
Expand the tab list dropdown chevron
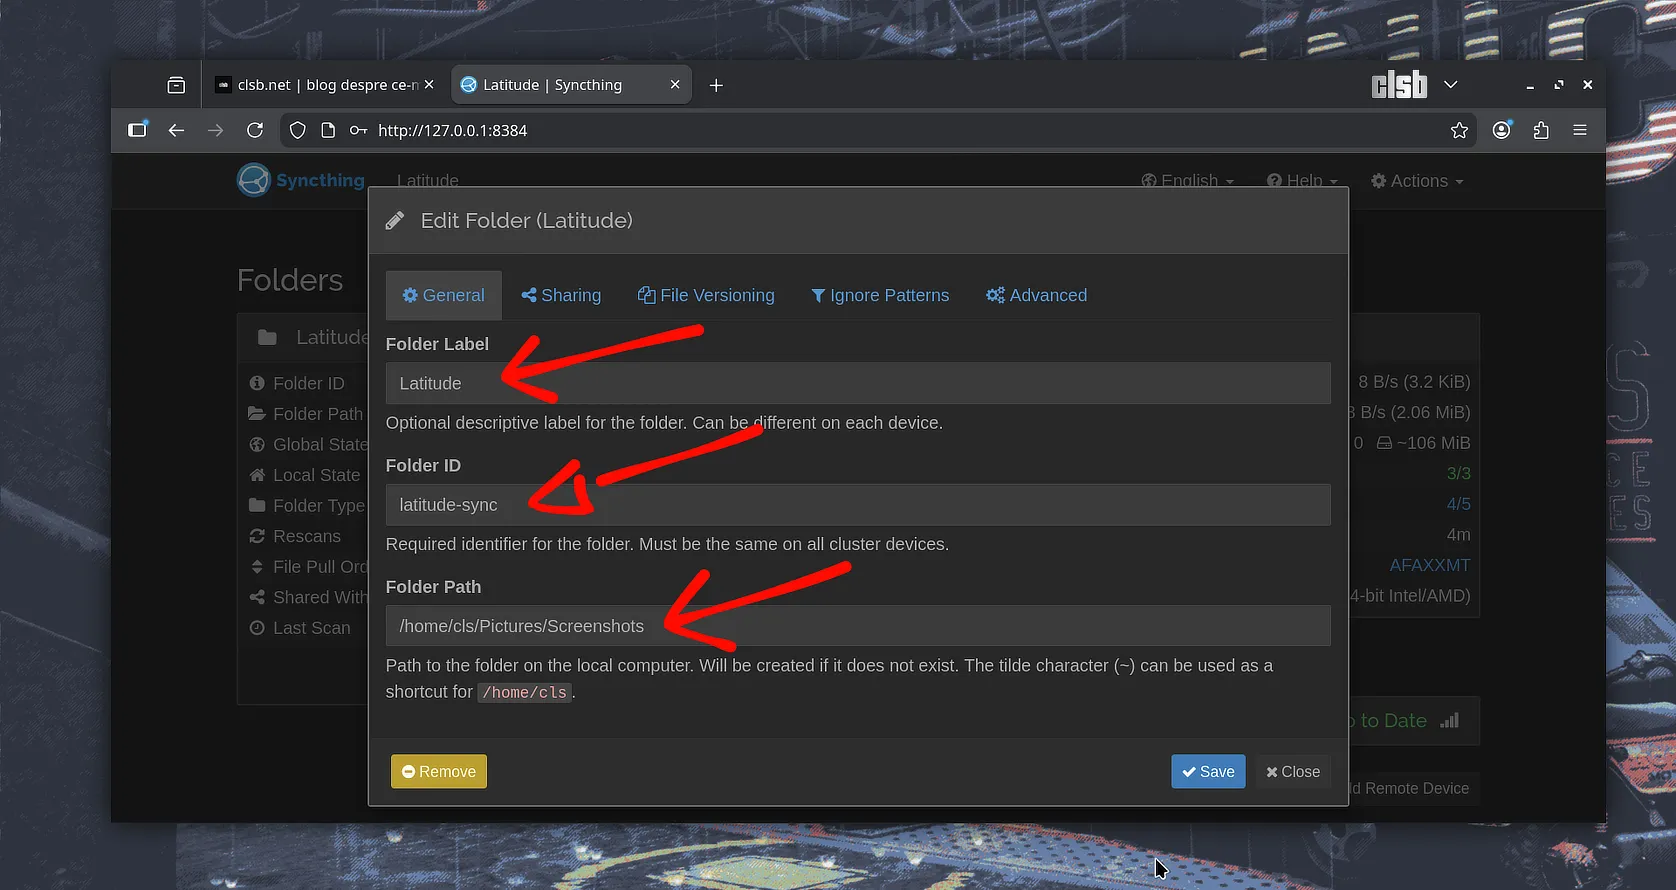pyautogui.click(x=1451, y=85)
